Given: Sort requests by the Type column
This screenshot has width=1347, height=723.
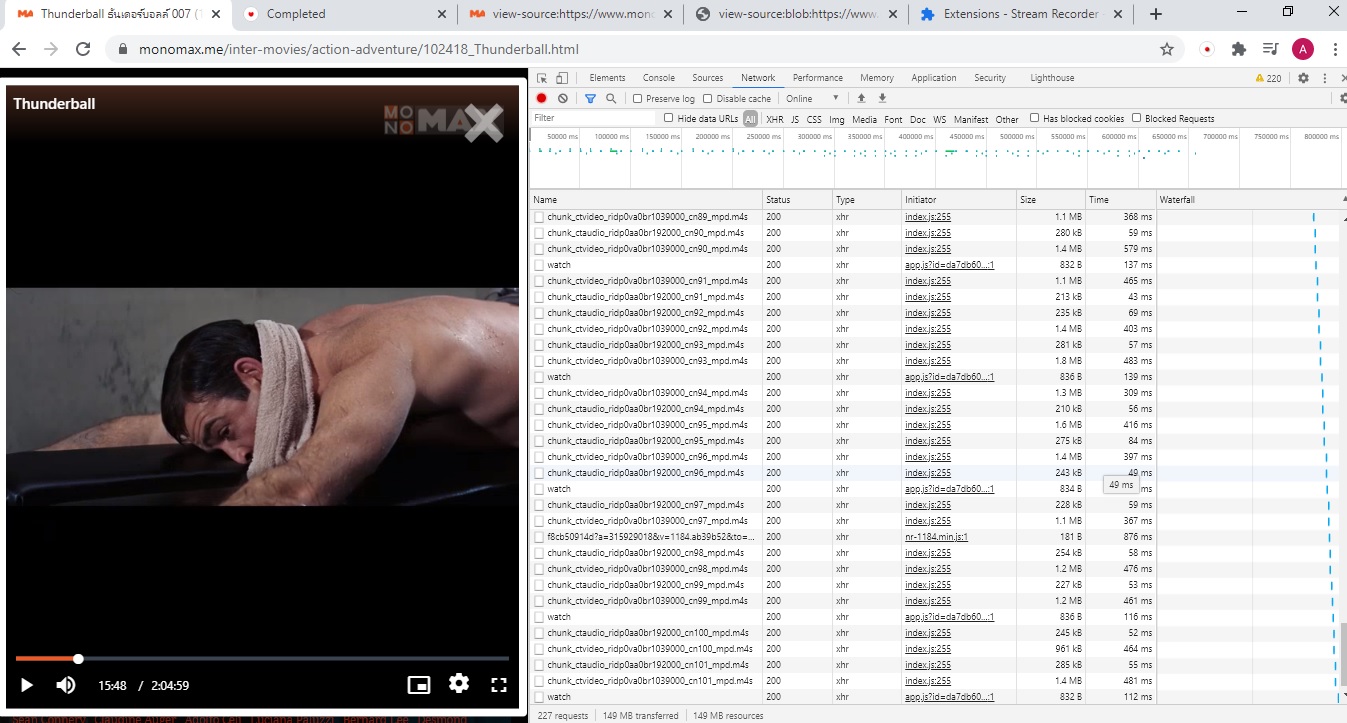Looking at the screenshot, I should pos(866,200).
